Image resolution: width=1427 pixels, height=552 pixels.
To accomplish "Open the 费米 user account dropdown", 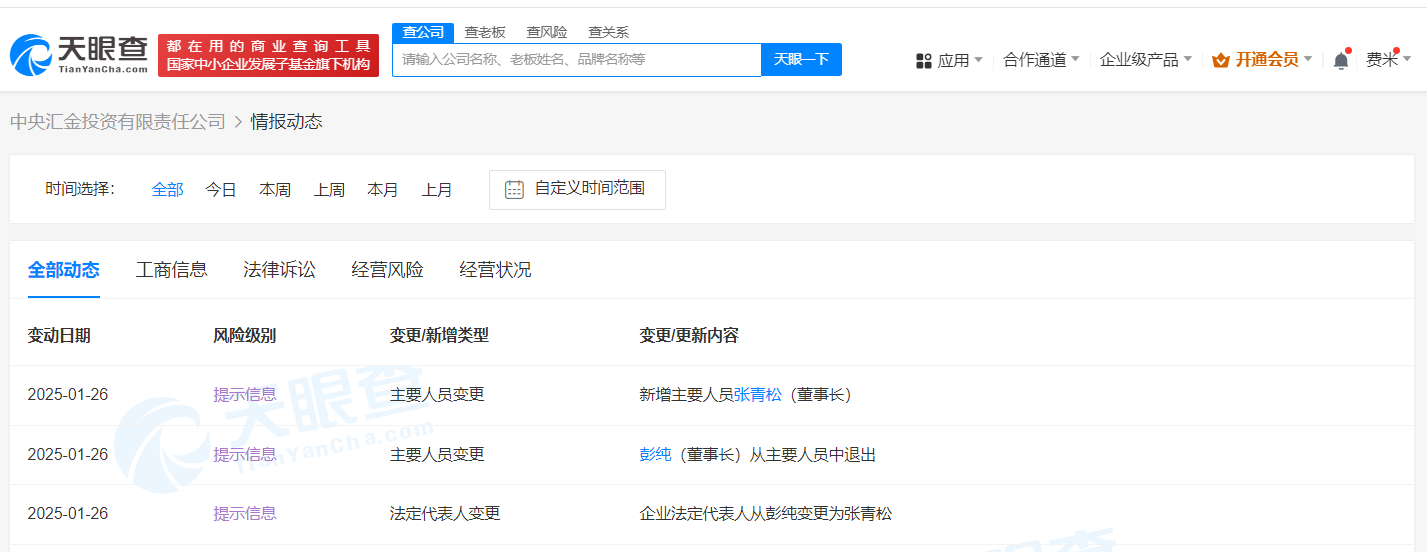I will tap(1389, 60).
